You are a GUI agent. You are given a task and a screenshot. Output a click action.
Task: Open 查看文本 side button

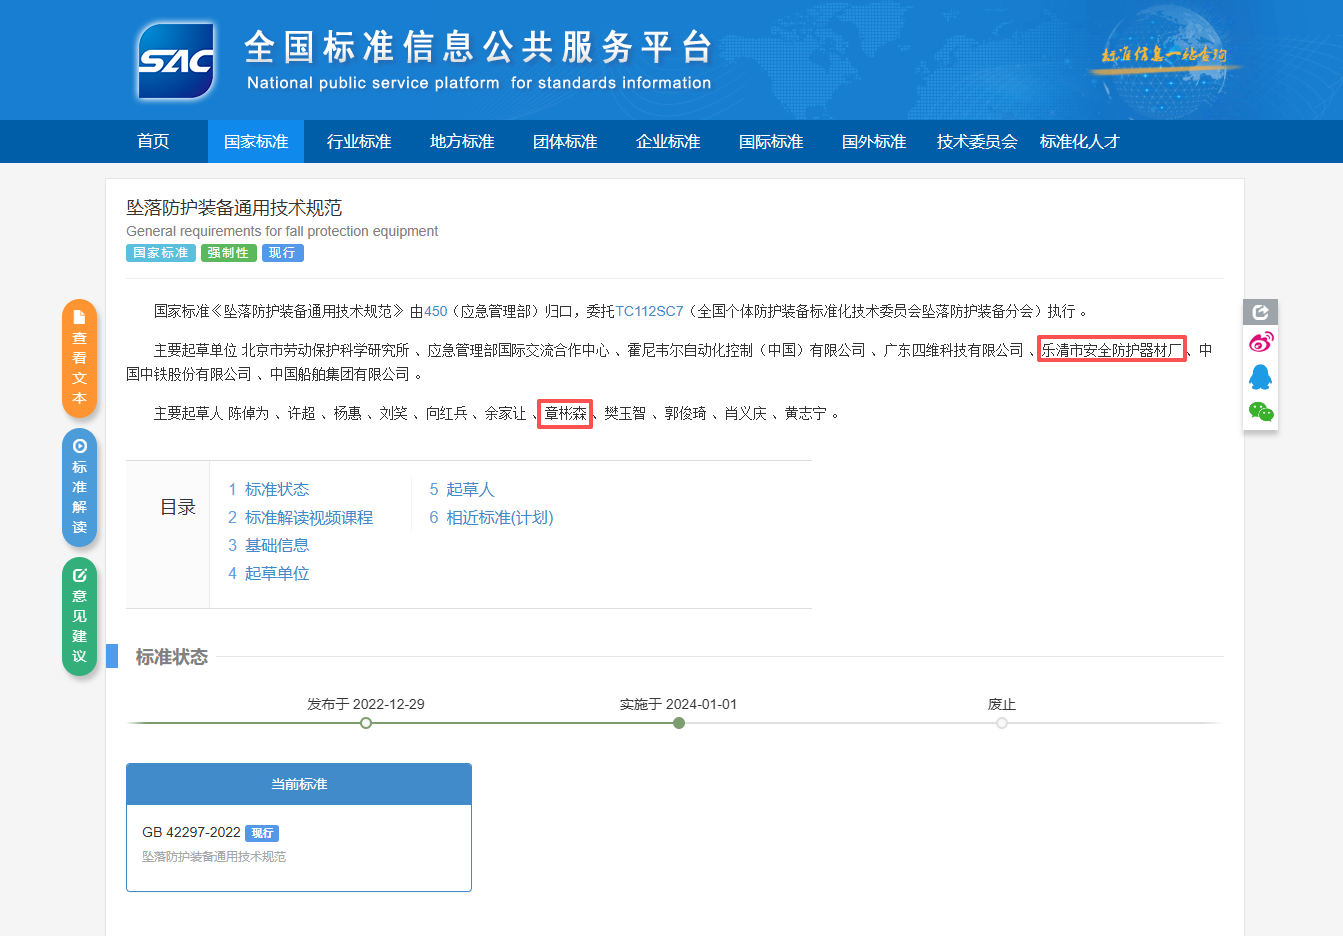click(x=80, y=358)
